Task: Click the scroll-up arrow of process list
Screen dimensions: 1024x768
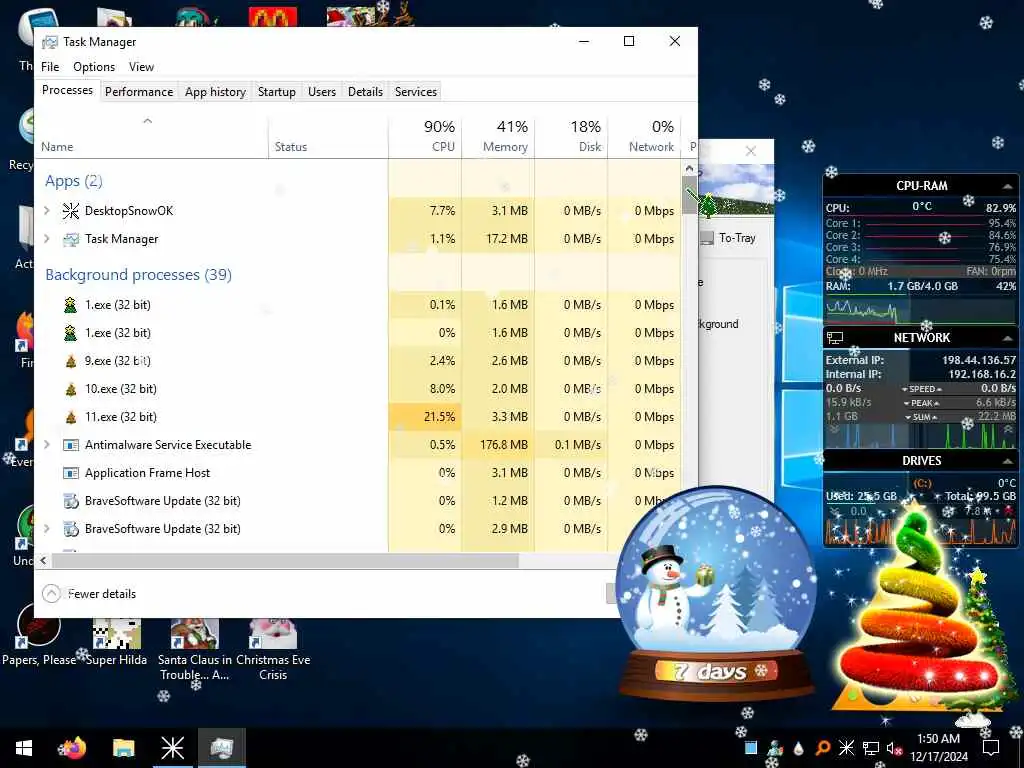Action: pyautogui.click(x=689, y=168)
